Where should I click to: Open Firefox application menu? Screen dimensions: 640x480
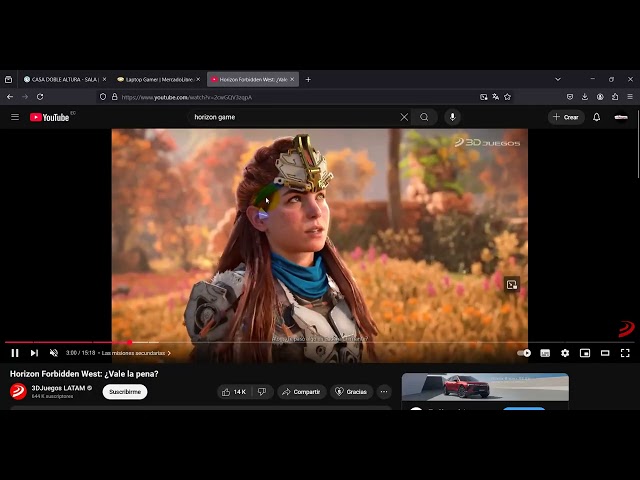(630, 97)
